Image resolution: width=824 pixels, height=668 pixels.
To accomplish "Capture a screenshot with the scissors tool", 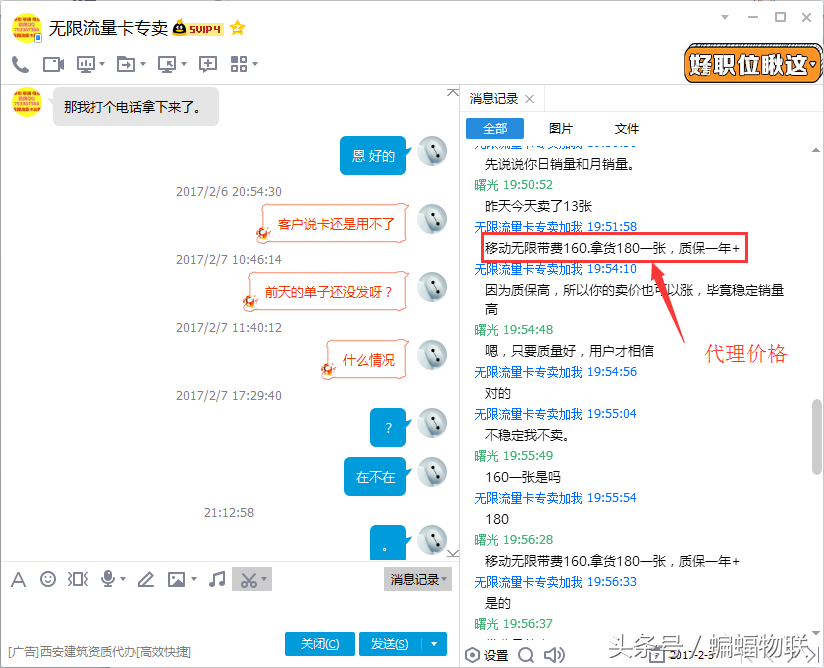I will [247, 579].
